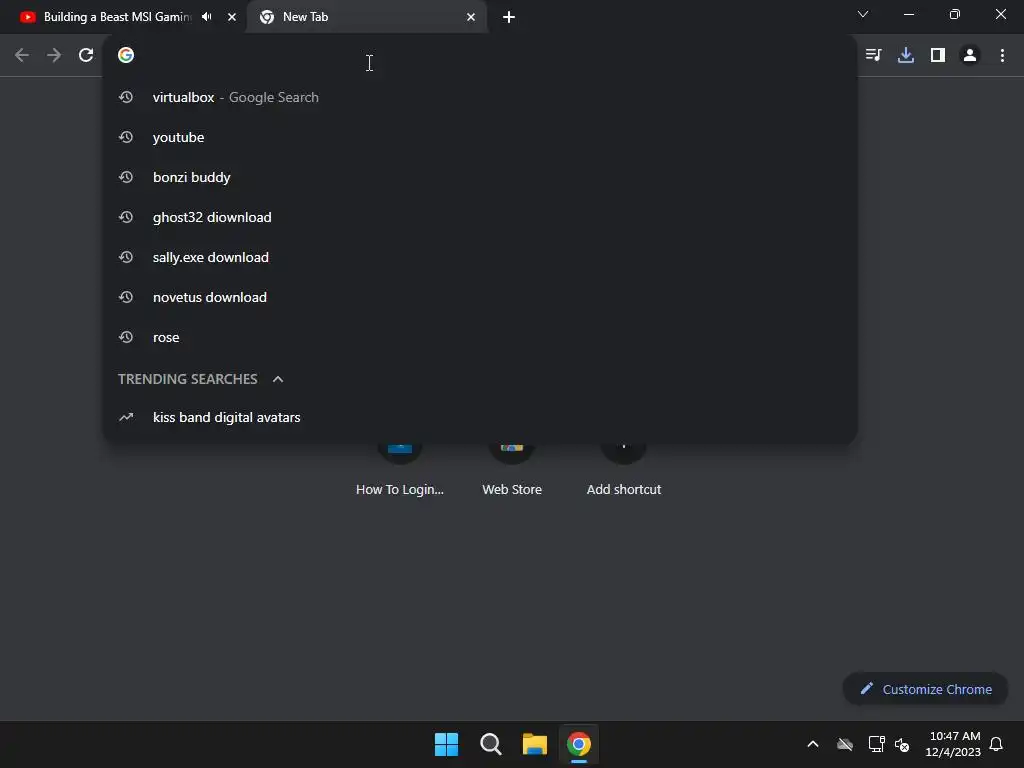Open the media controls icon in toolbar
Image resolution: width=1024 pixels, height=768 pixels.
(873, 56)
